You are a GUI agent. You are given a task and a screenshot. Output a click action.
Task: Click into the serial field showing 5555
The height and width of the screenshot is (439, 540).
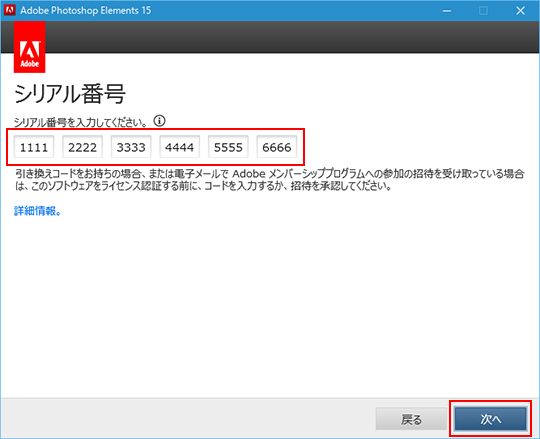[x=228, y=147]
